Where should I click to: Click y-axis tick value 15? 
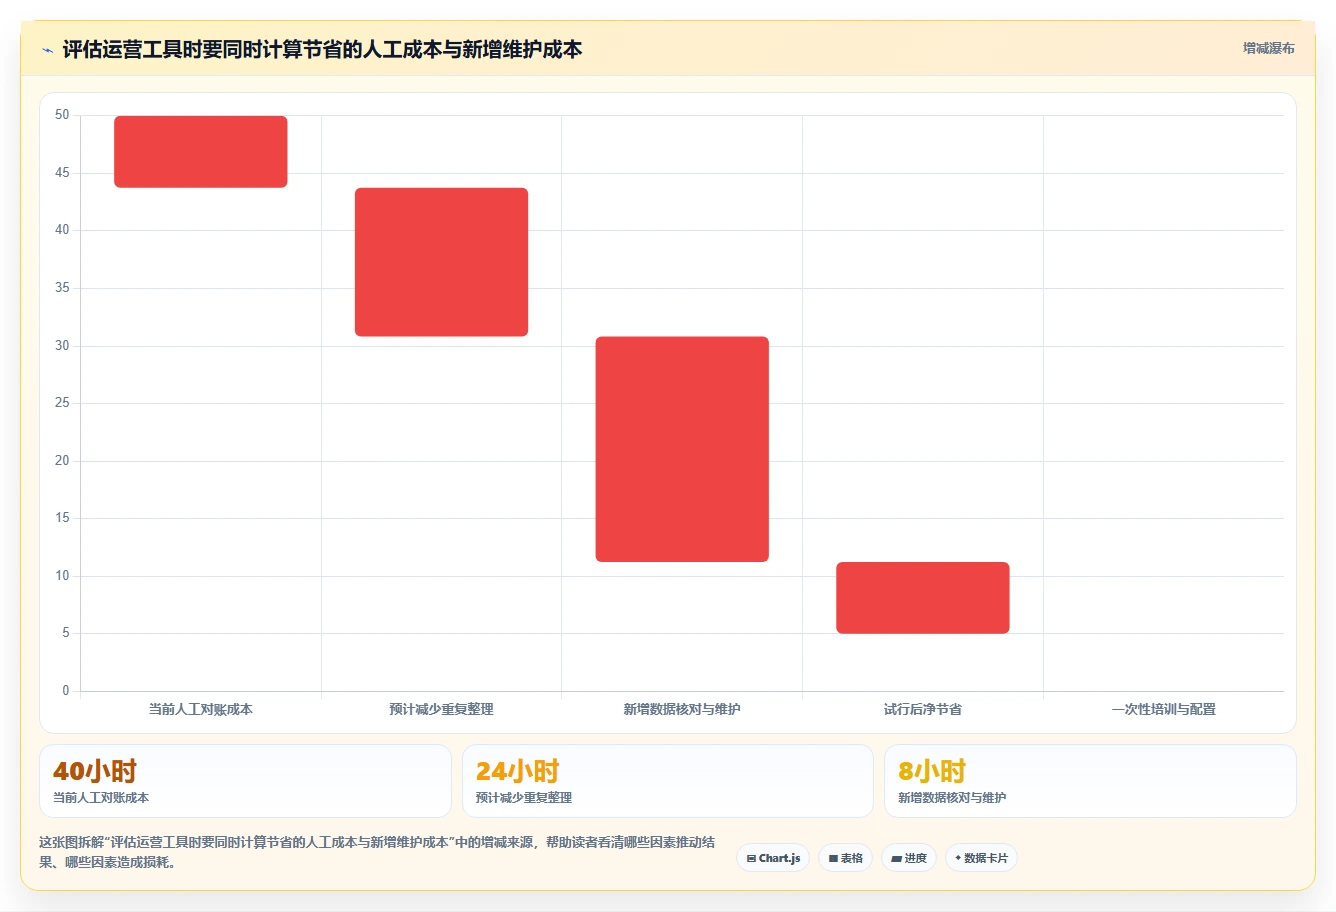[x=62, y=518]
